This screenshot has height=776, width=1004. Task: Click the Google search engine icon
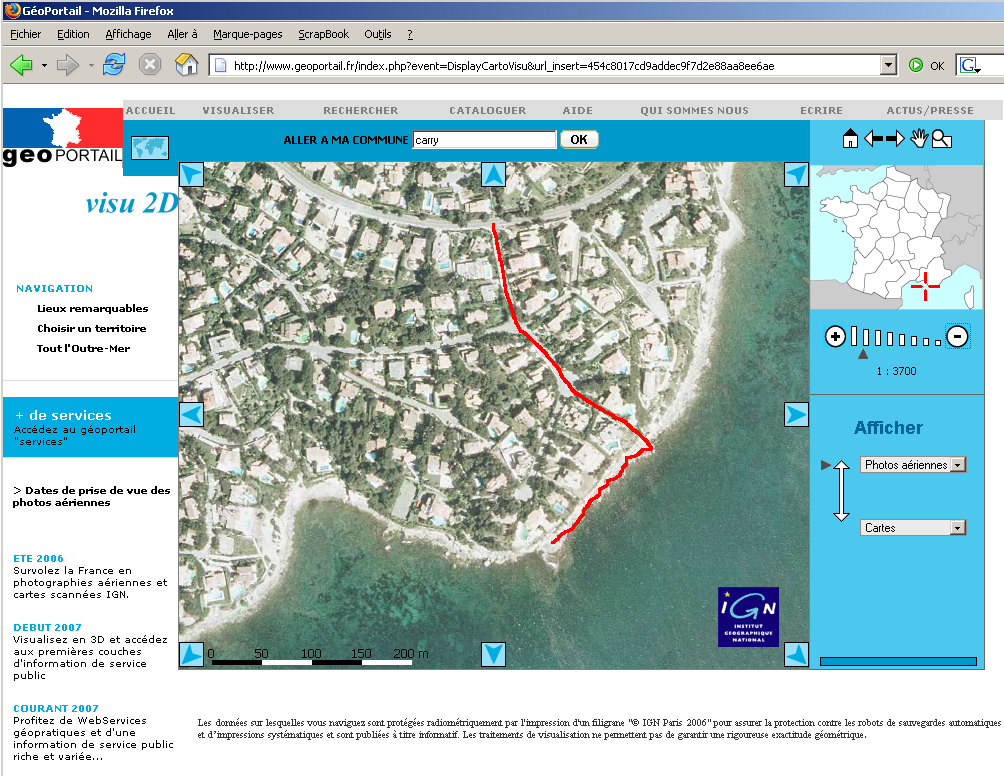tap(969, 65)
